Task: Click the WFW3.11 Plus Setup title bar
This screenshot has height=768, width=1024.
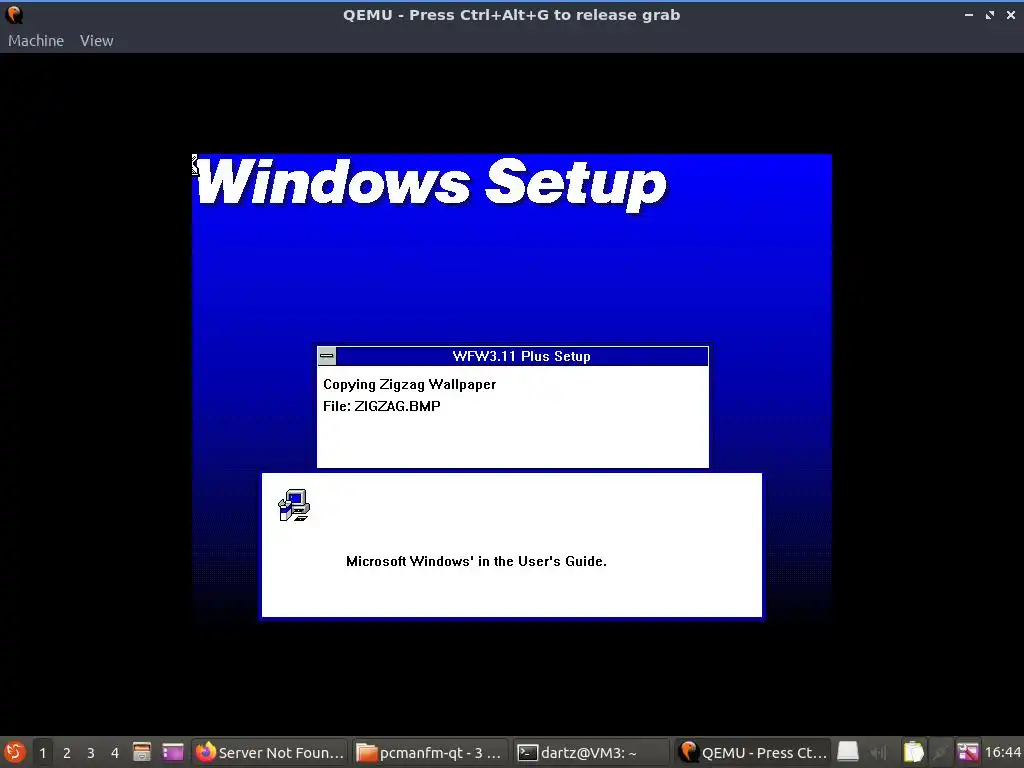Action: 521,356
